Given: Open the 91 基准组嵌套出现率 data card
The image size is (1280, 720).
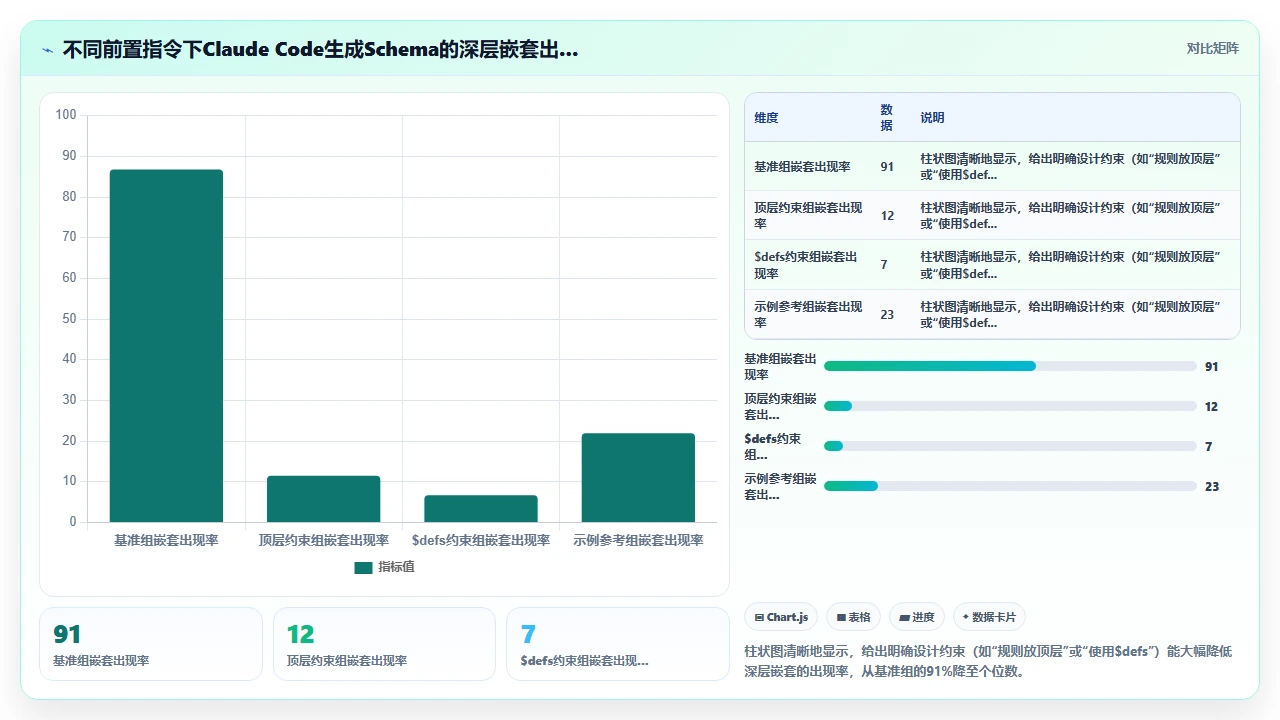Looking at the screenshot, I should tap(151, 644).
